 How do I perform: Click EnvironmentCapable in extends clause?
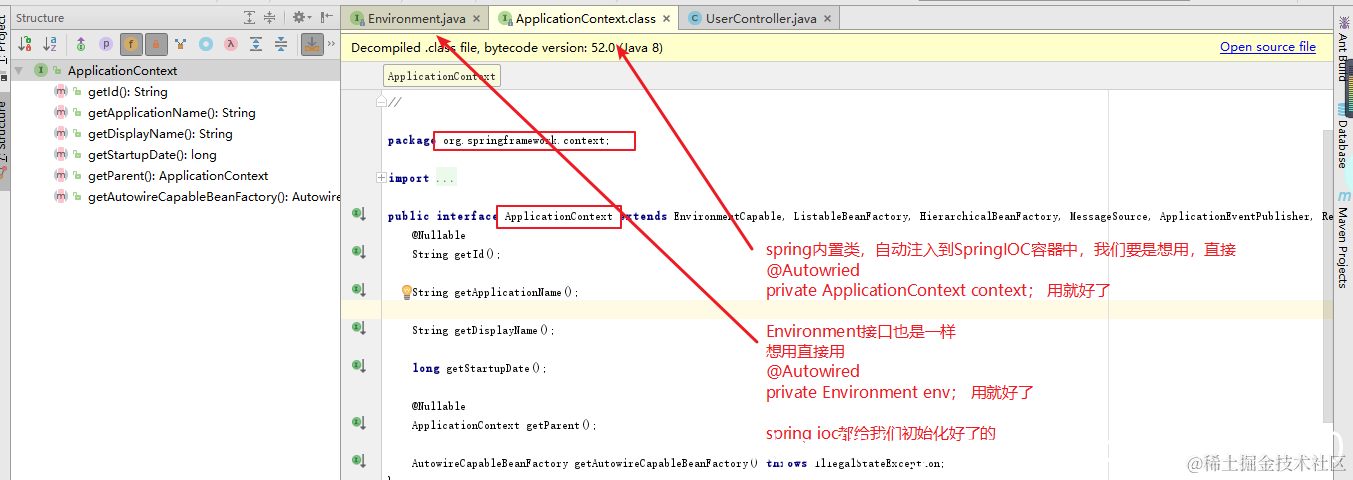[x=731, y=217]
